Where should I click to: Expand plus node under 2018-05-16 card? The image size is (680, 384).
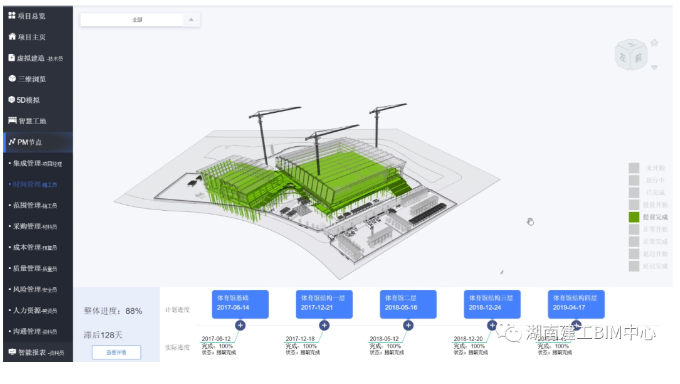408,325
